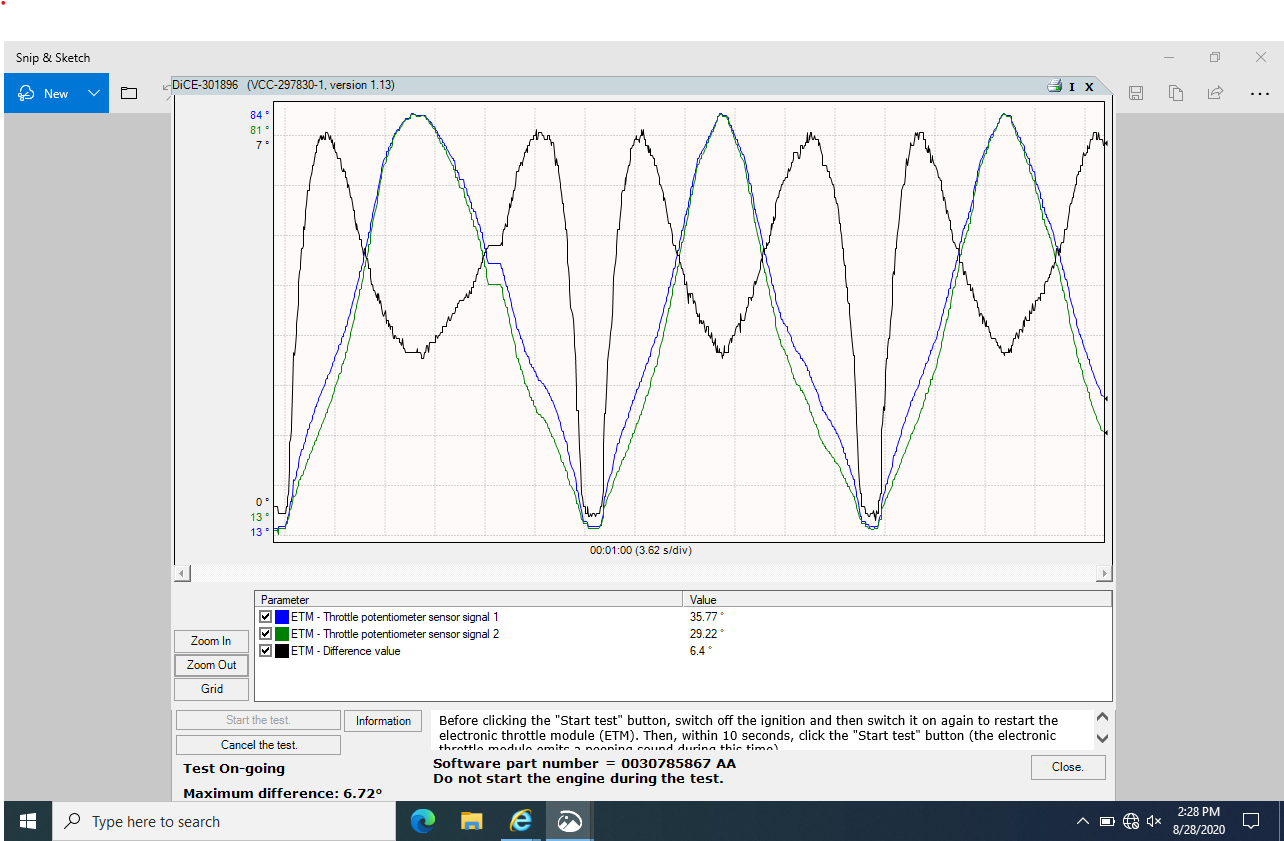Toggle the ETM Difference value checkbox
Viewport: 1284px width, 841px height.
coord(266,651)
